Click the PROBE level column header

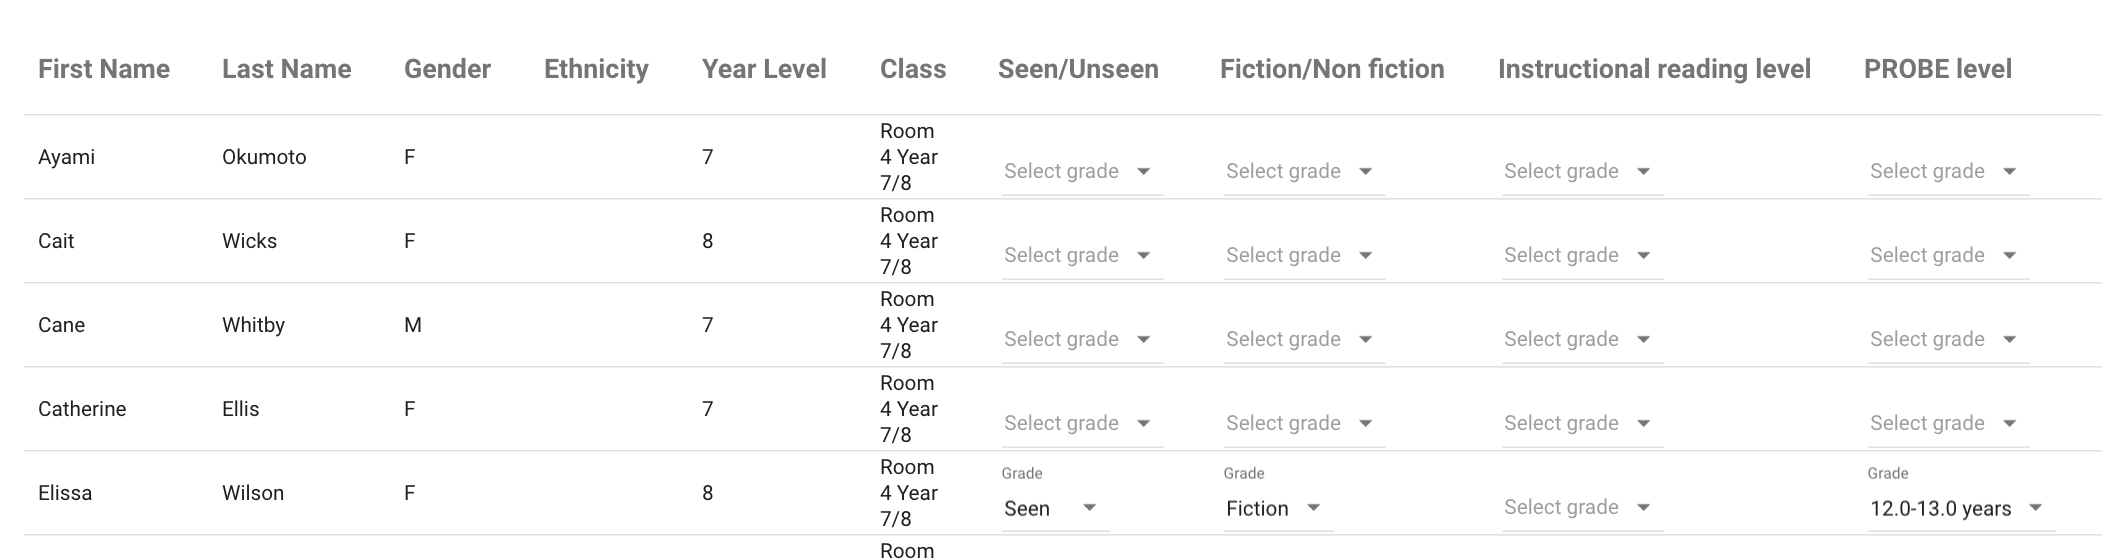[x=1937, y=69]
